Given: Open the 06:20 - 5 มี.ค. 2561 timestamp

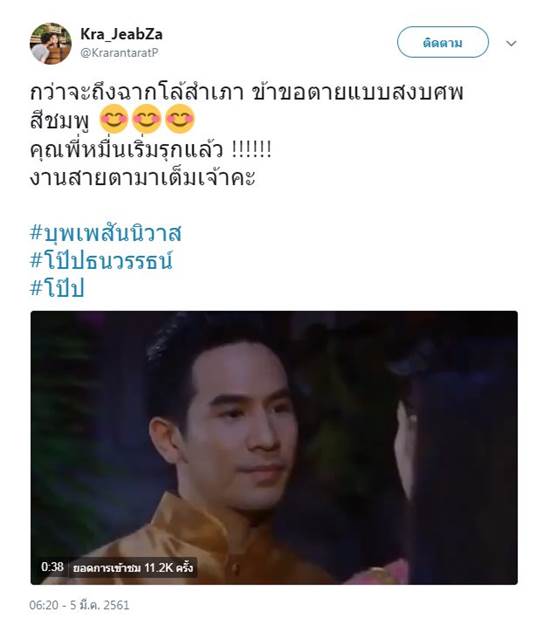Looking at the screenshot, I should 79,605.
